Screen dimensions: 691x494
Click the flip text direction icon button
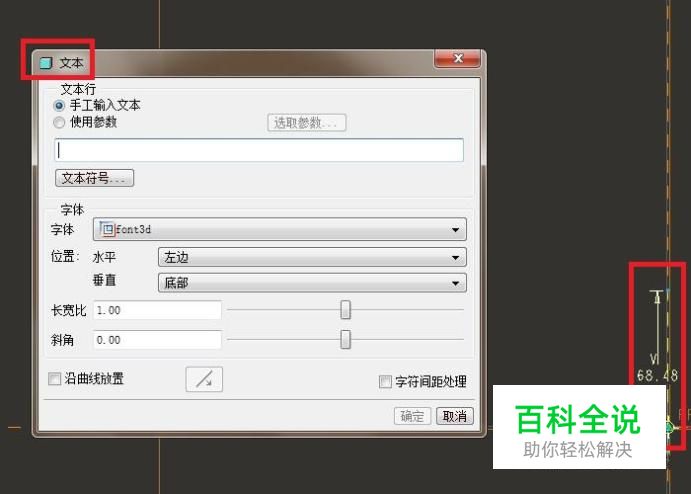204,379
